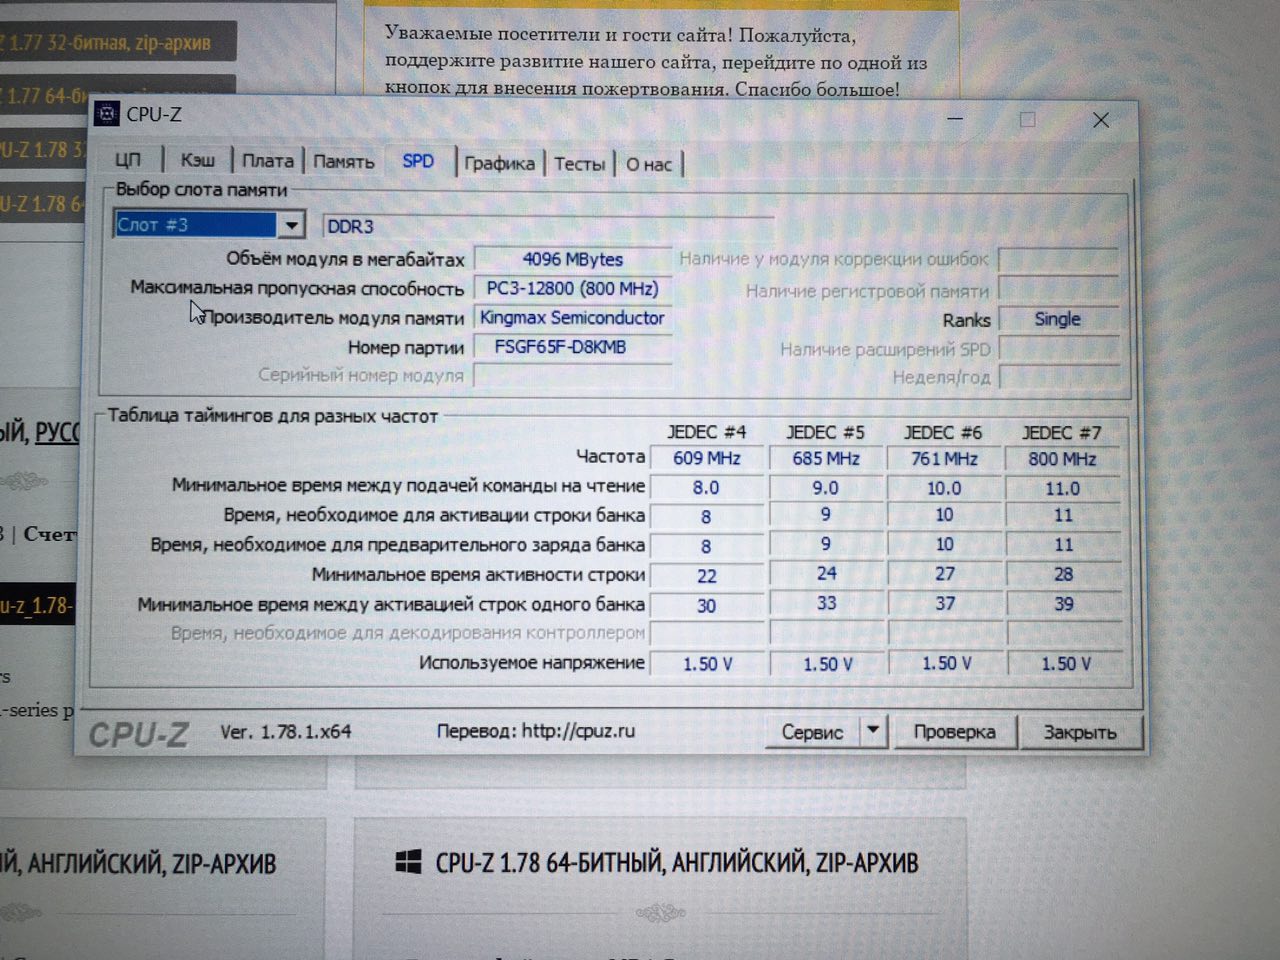Screen dimensions: 1280x960
Task: Click the Перевод: http://cpuz.ru text
Action: [536, 731]
